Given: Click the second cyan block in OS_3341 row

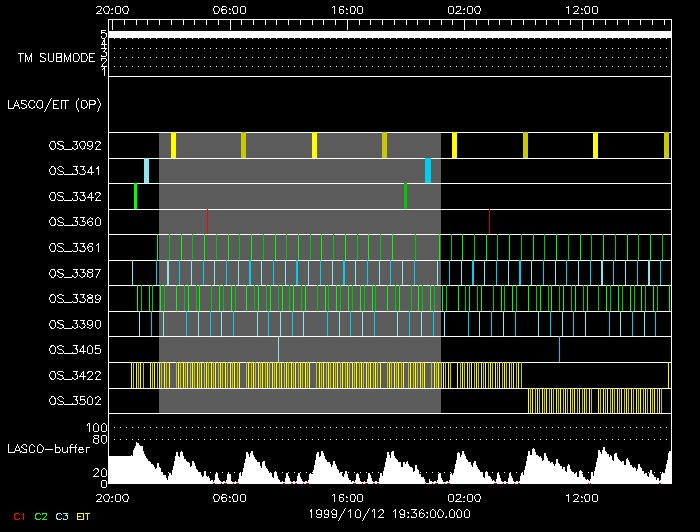Looking at the screenshot, I should coord(428,171).
